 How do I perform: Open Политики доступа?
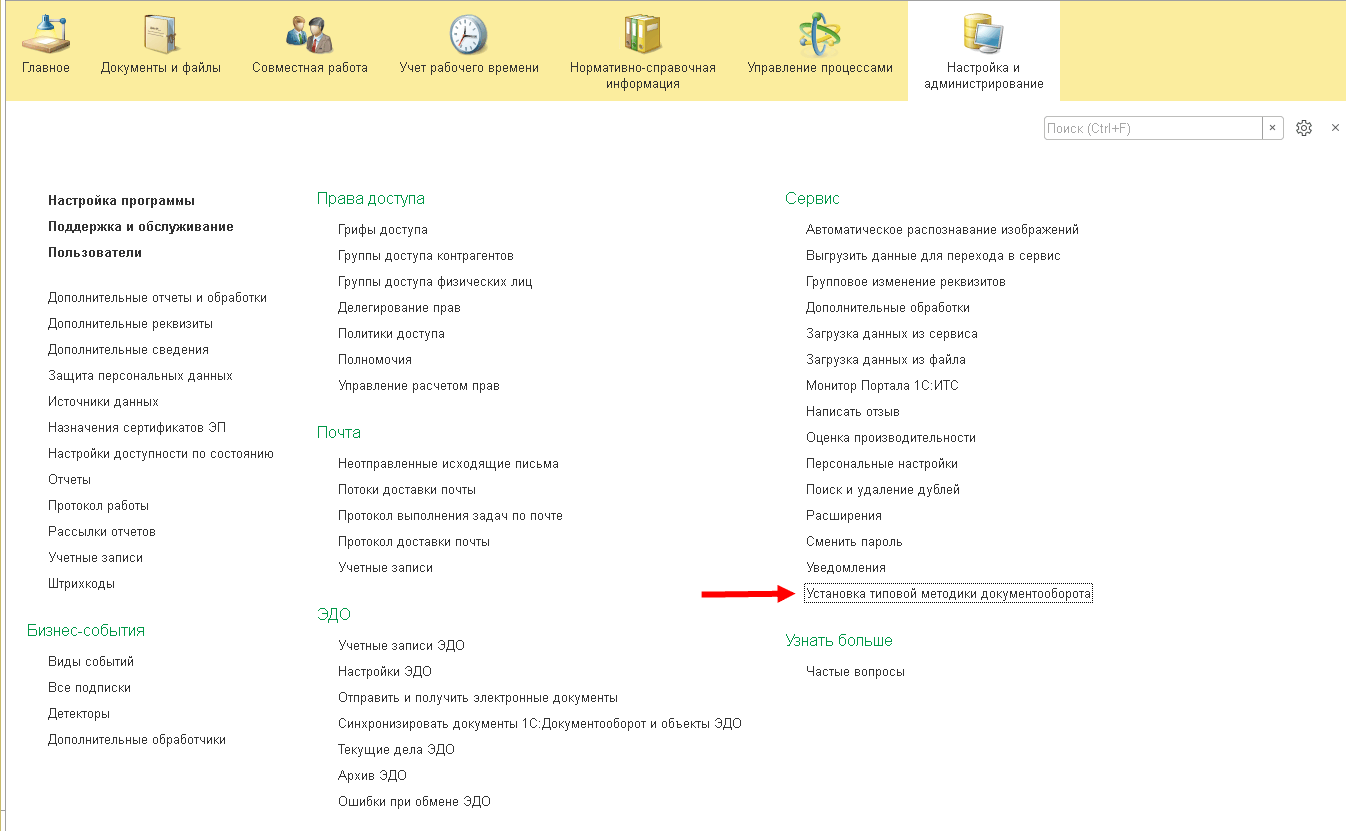point(391,334)
